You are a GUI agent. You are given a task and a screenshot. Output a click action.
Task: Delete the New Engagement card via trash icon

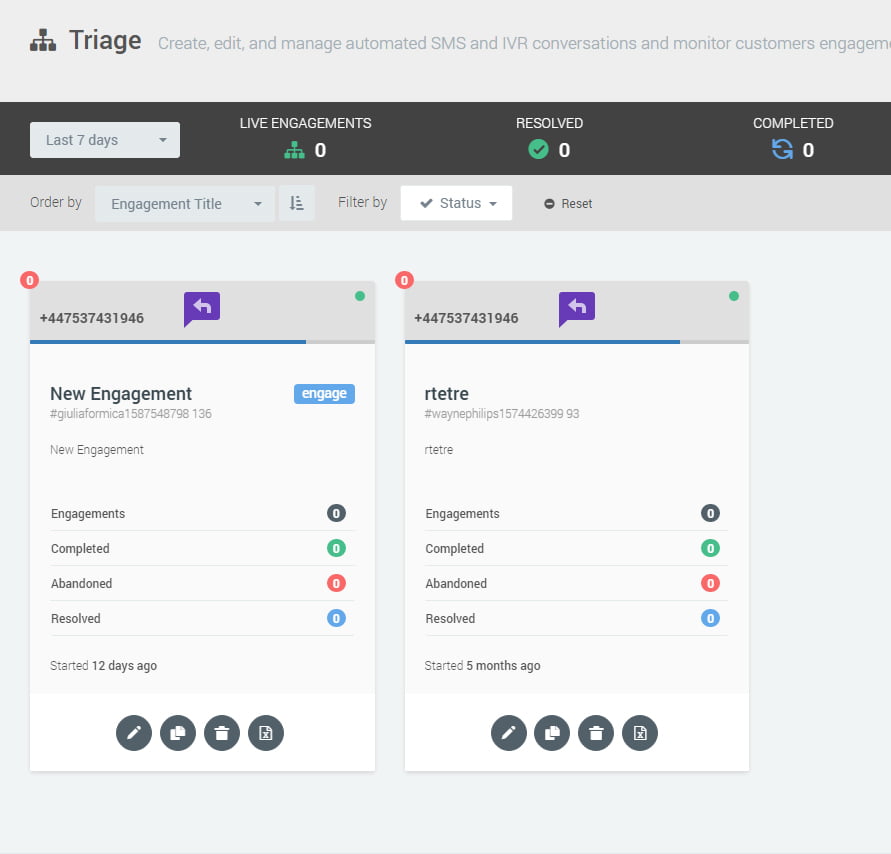222,733
